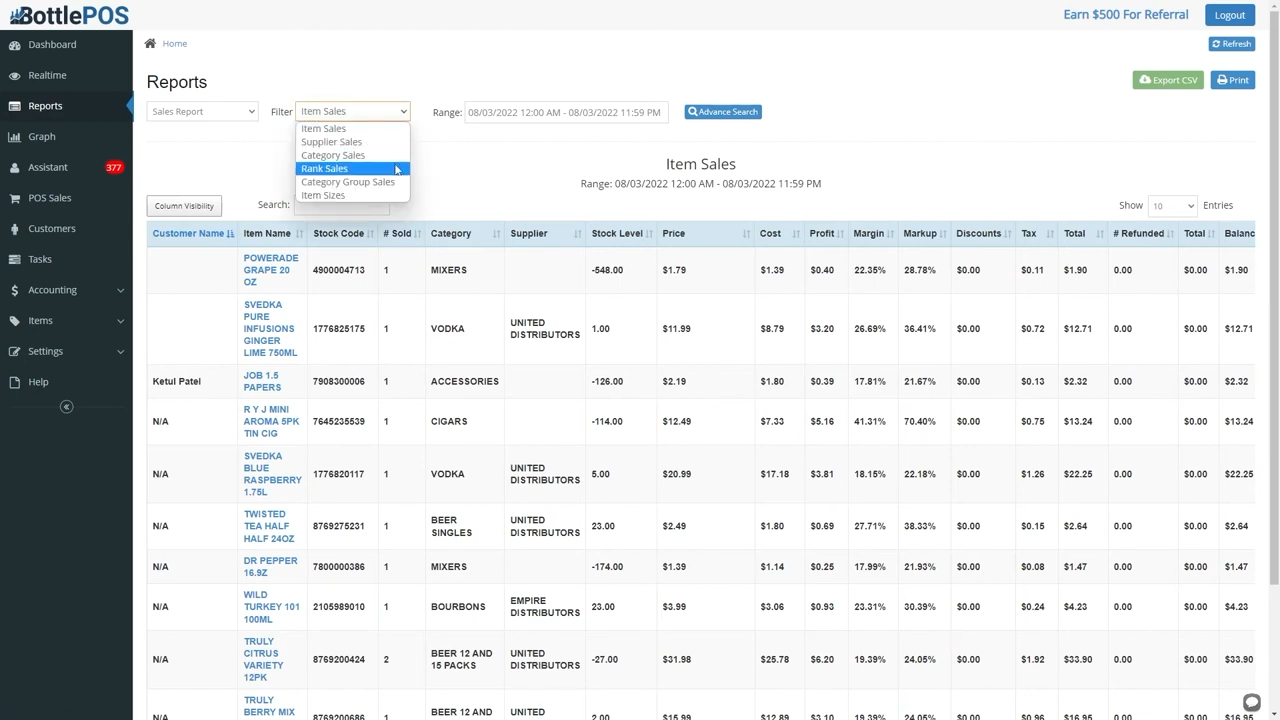The width and height of the screenshot is (1280, 720).
Task: Open the Show entries dropdown
Action: point(1171,206)
